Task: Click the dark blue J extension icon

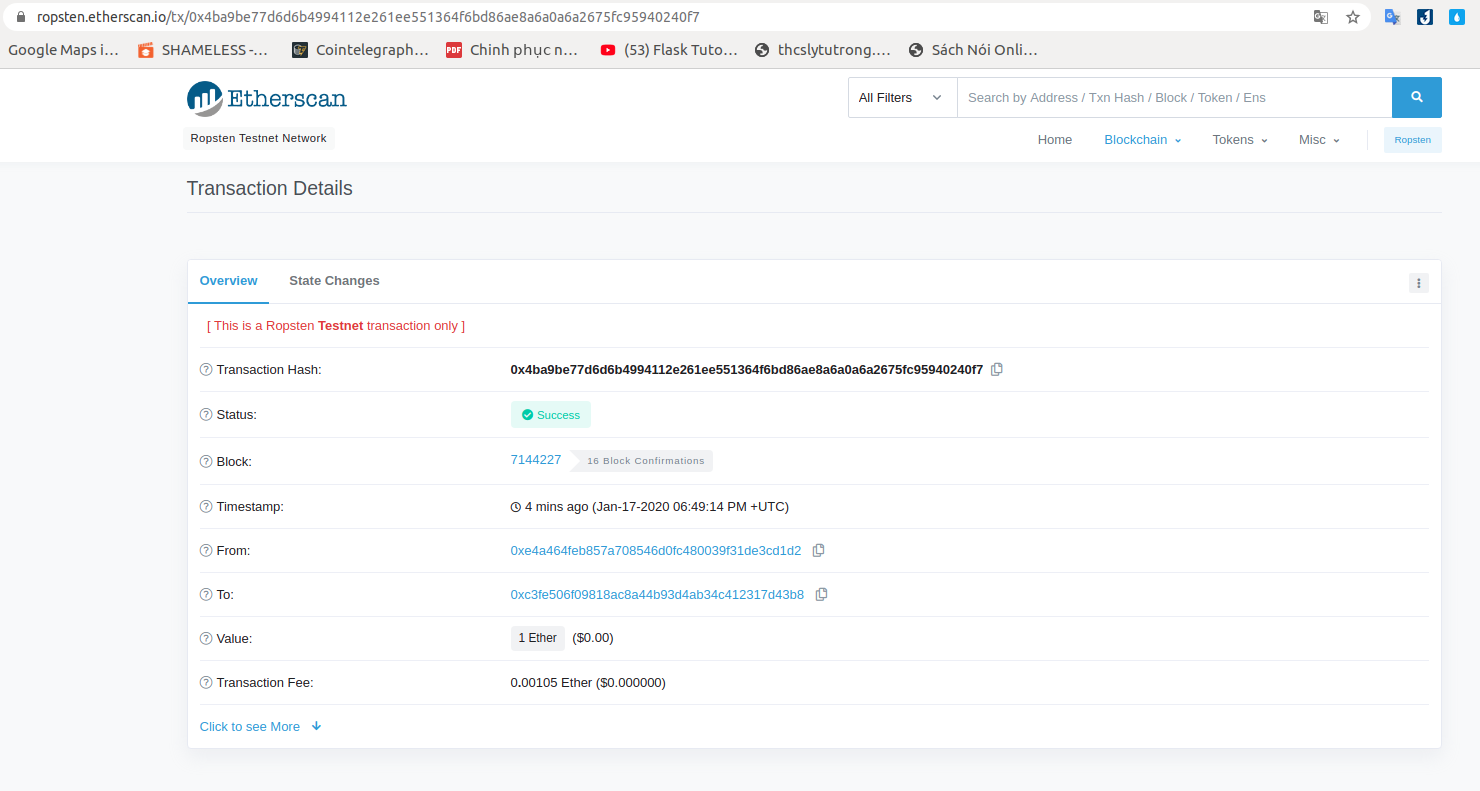Action: click(1425, 17)
